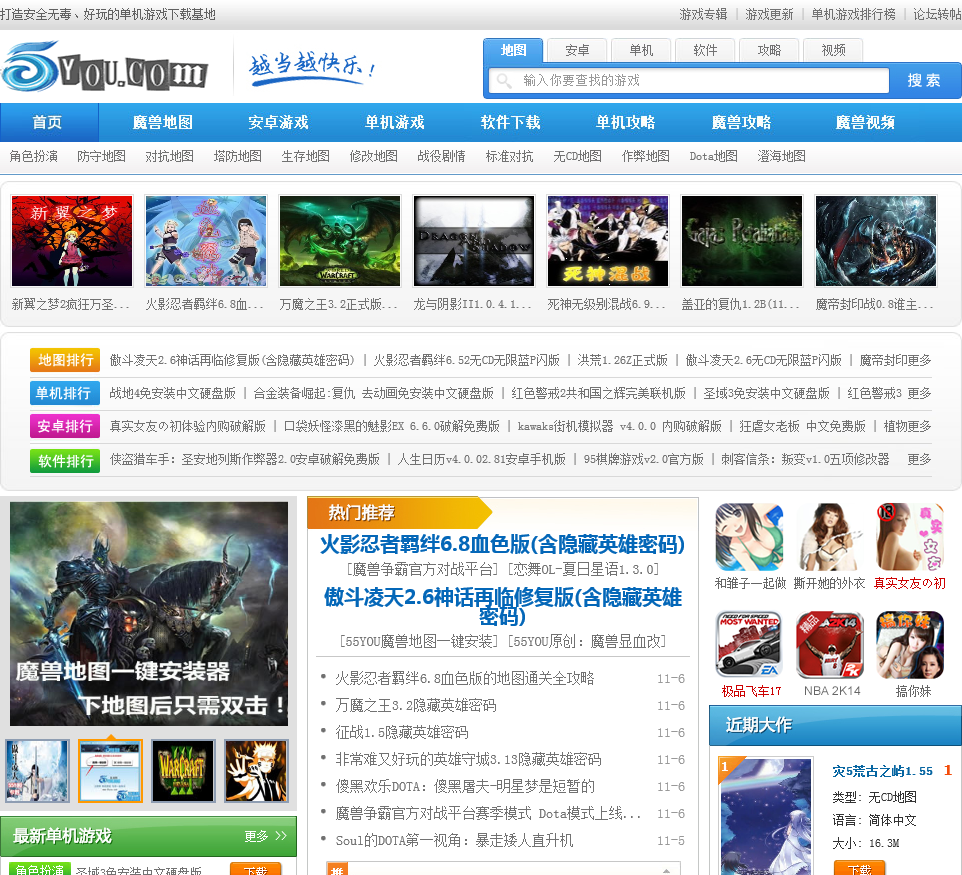962x875 pixels.
Task: Click the 搜索 search button
Action: (x=924, y=80)
